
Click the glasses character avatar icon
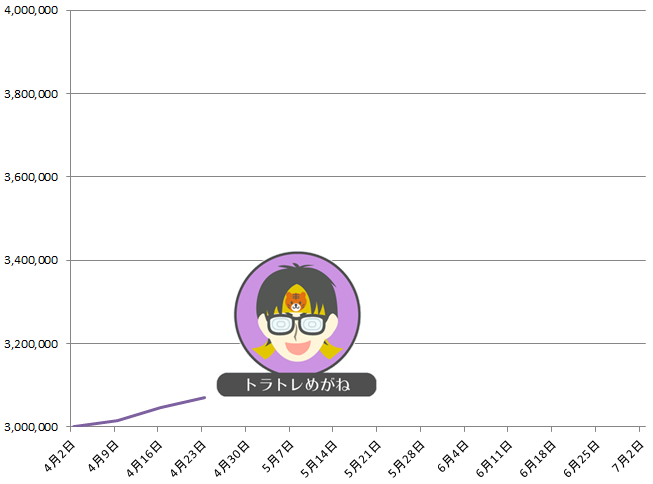pyautogui.click(x=297, y=314)
